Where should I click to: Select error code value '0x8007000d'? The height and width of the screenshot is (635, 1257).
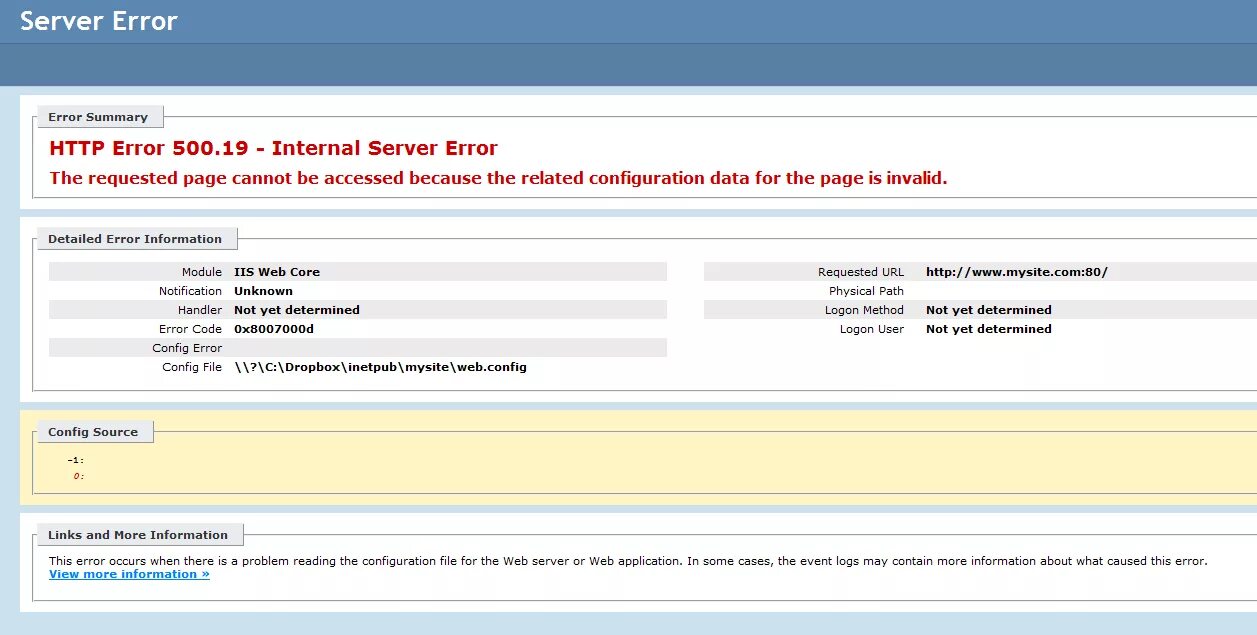(x=274, y=329)
